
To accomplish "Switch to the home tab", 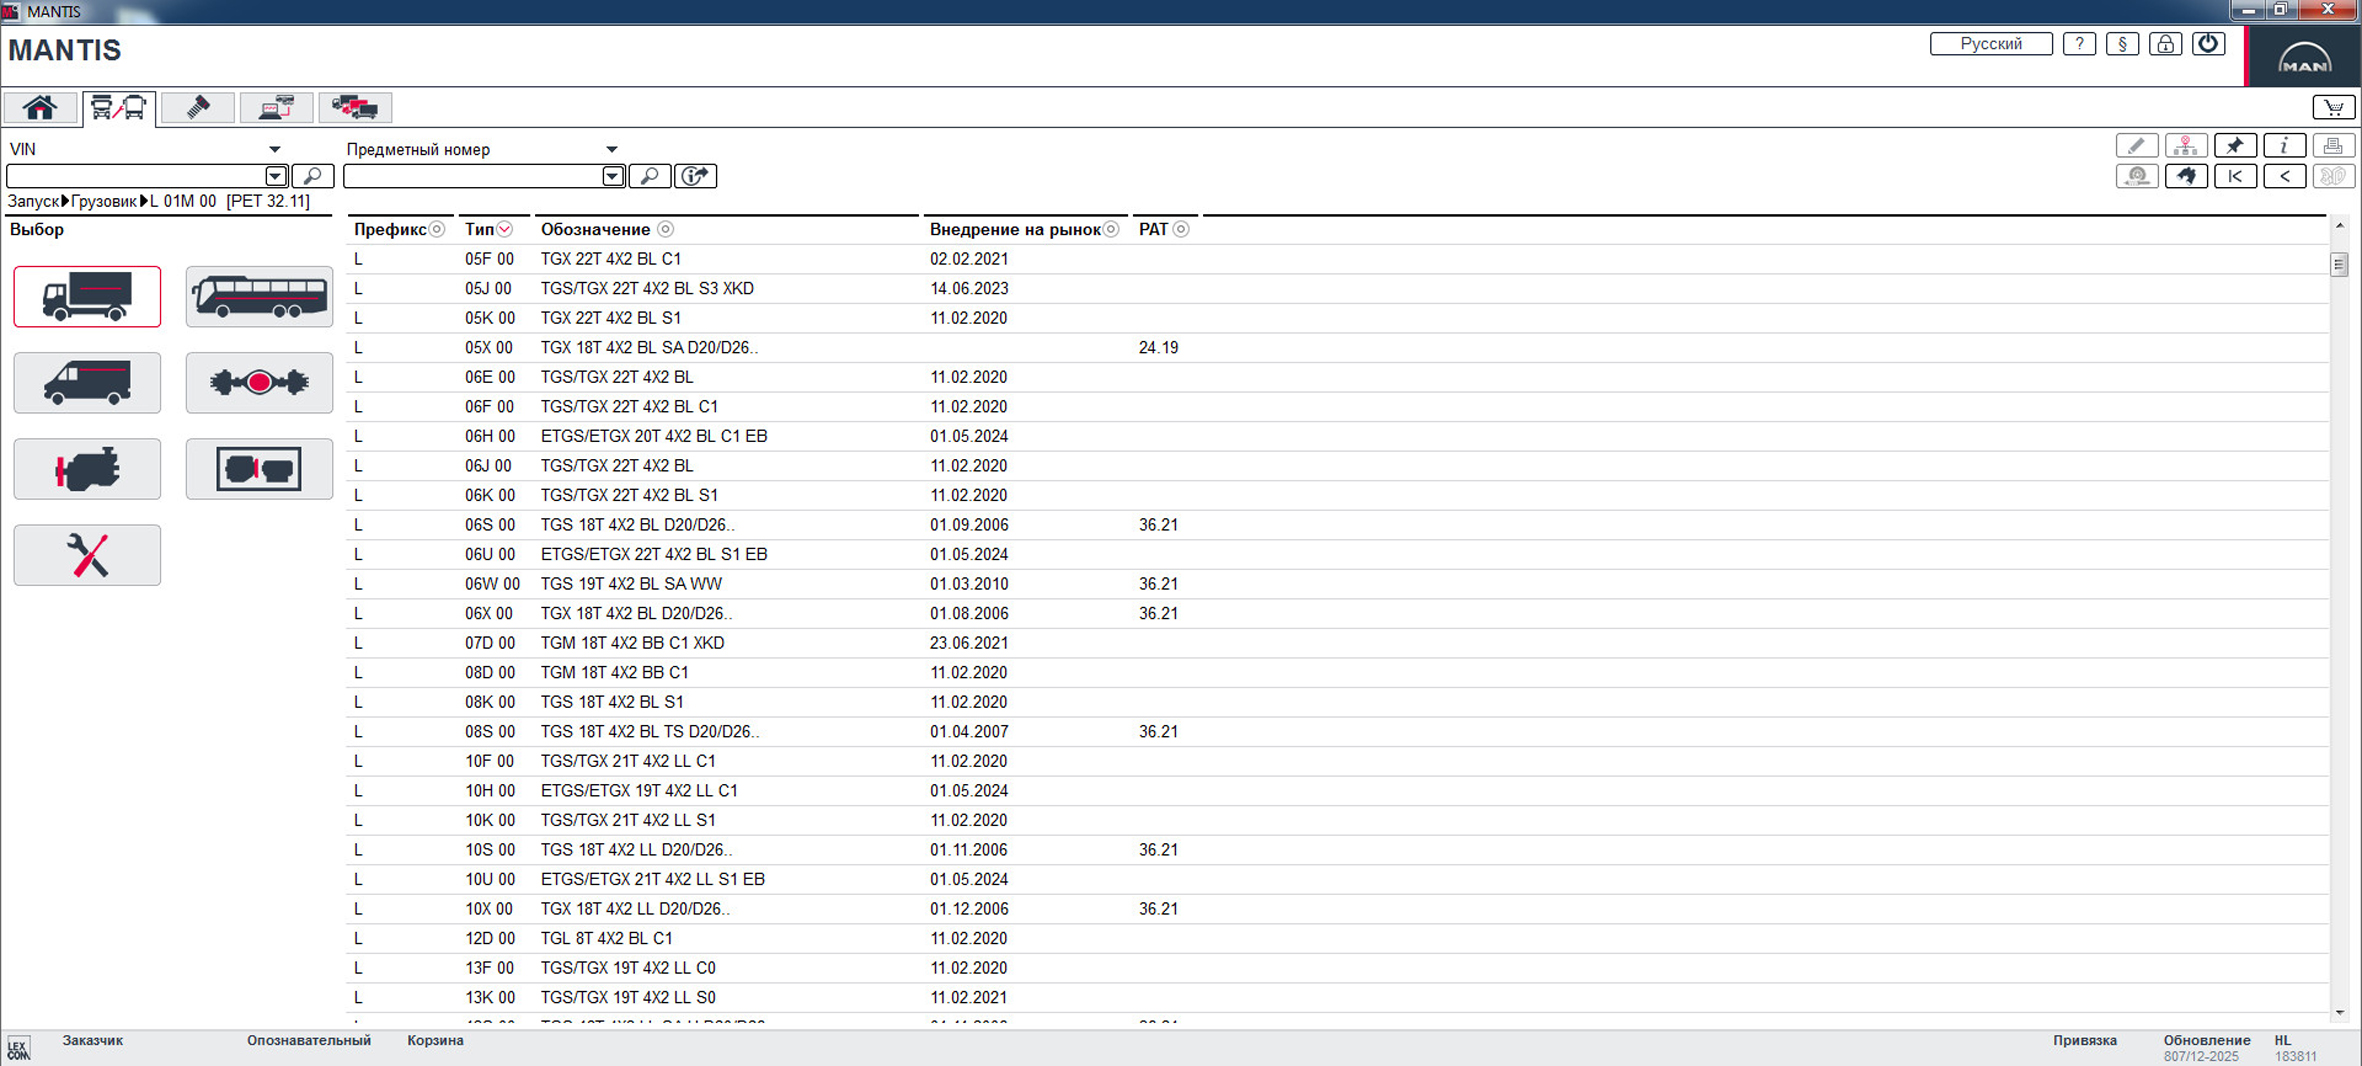I will 40,108.
